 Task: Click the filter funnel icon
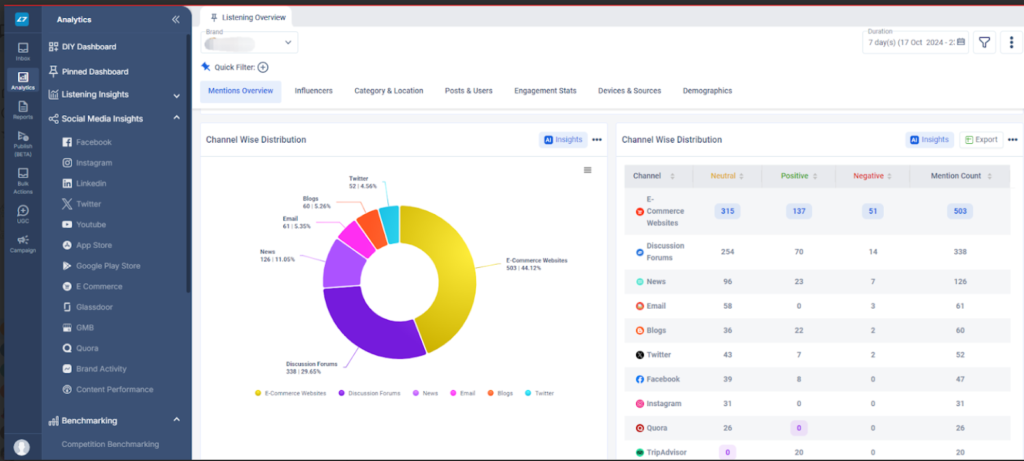(x=984, y=42)
